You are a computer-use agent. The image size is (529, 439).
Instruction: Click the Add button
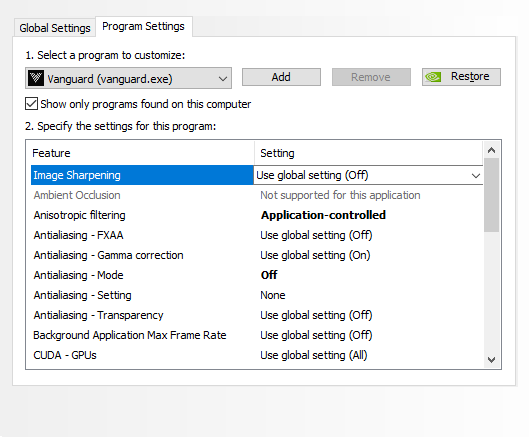[x=281, y=77]
